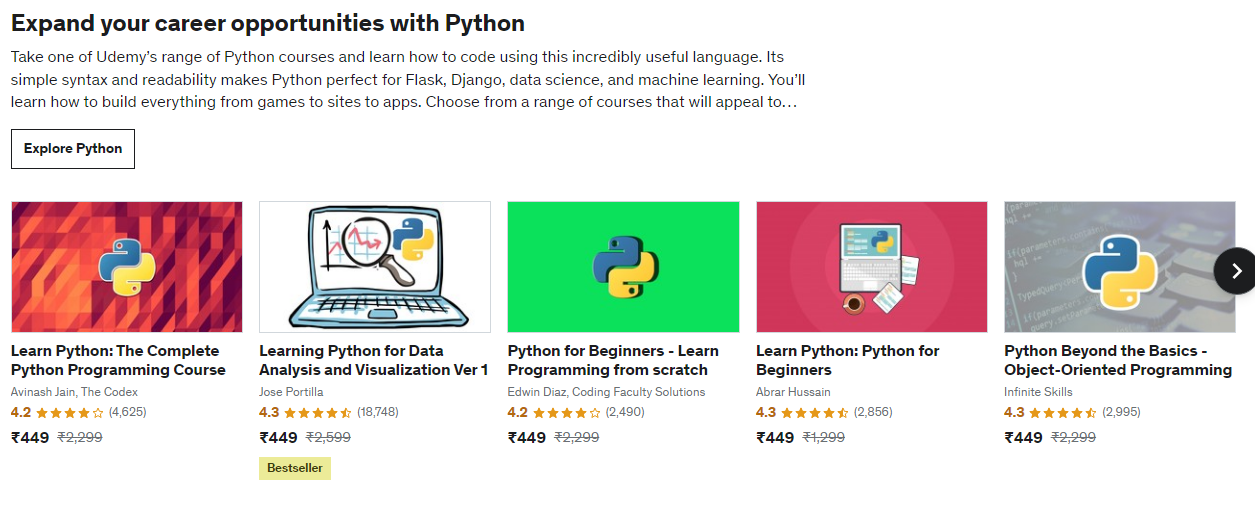
Task: Open Learning Python for Data Analysis title
Action: click(x=374, y=360)
